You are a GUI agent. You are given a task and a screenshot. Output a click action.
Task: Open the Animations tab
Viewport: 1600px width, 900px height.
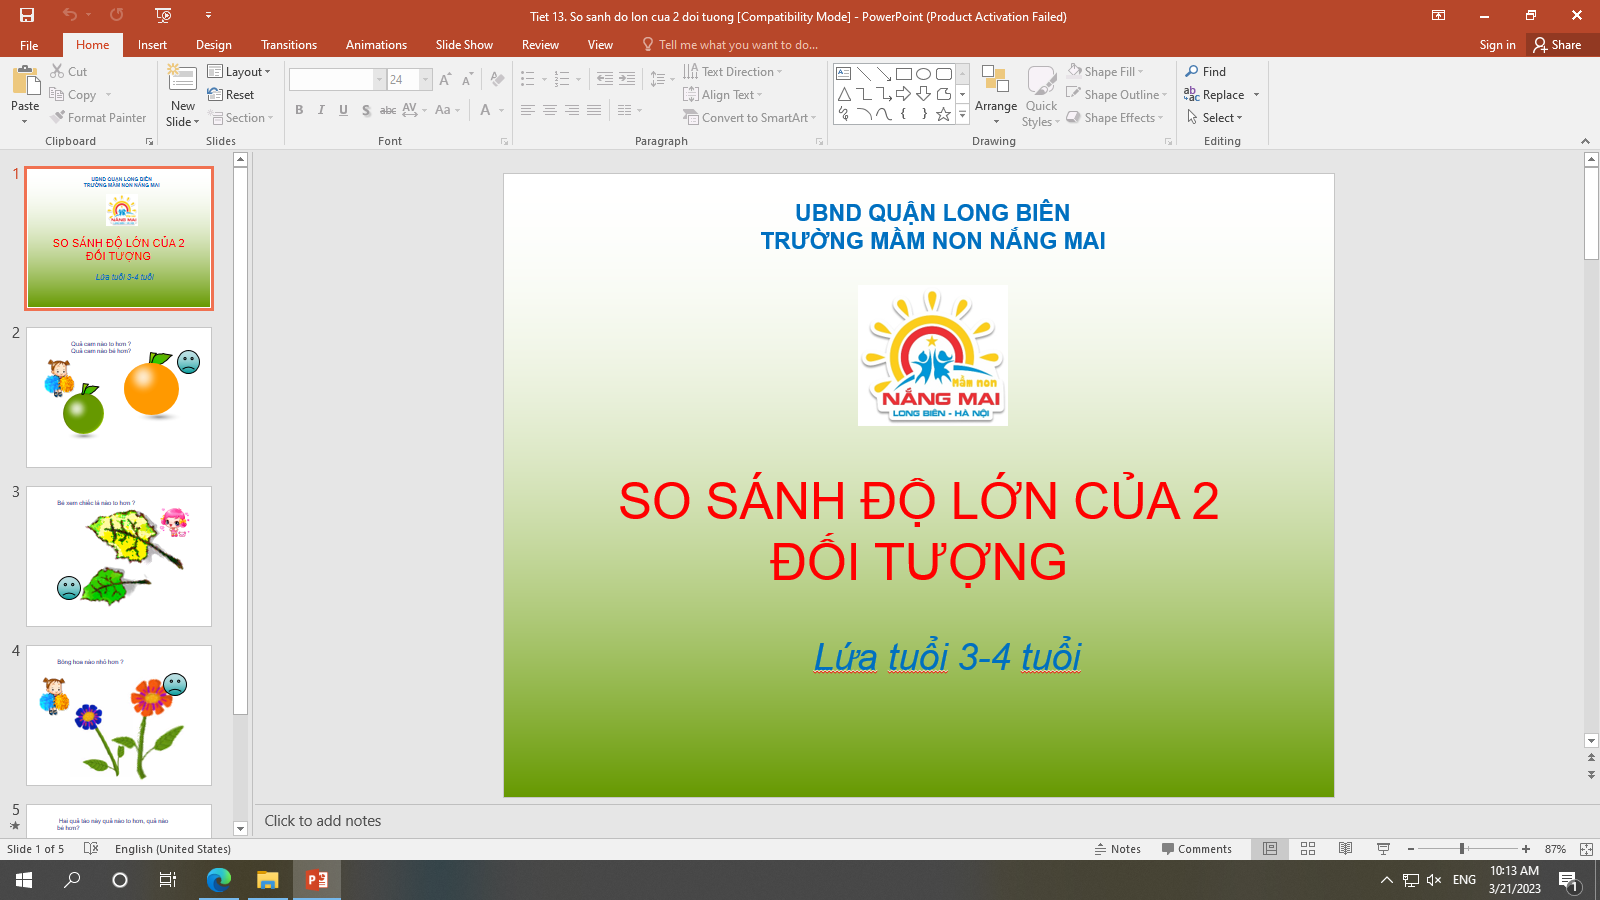tap(376, 45)
